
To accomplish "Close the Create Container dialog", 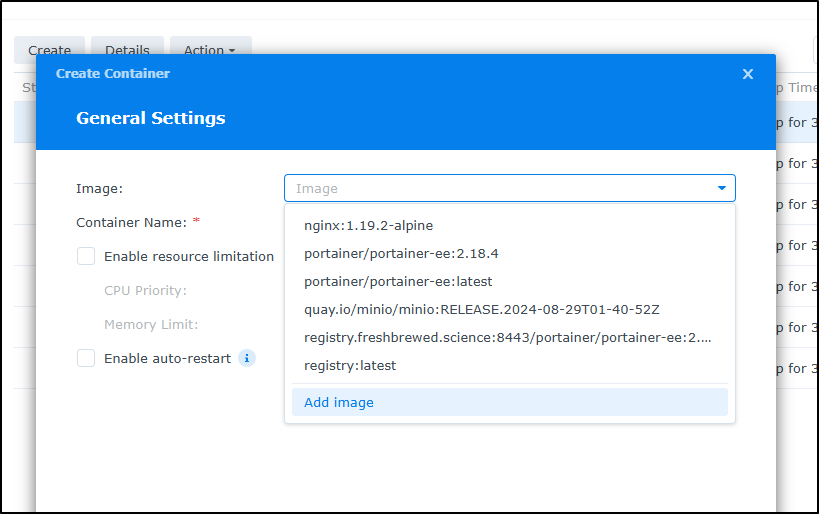I will pos(747,74).
